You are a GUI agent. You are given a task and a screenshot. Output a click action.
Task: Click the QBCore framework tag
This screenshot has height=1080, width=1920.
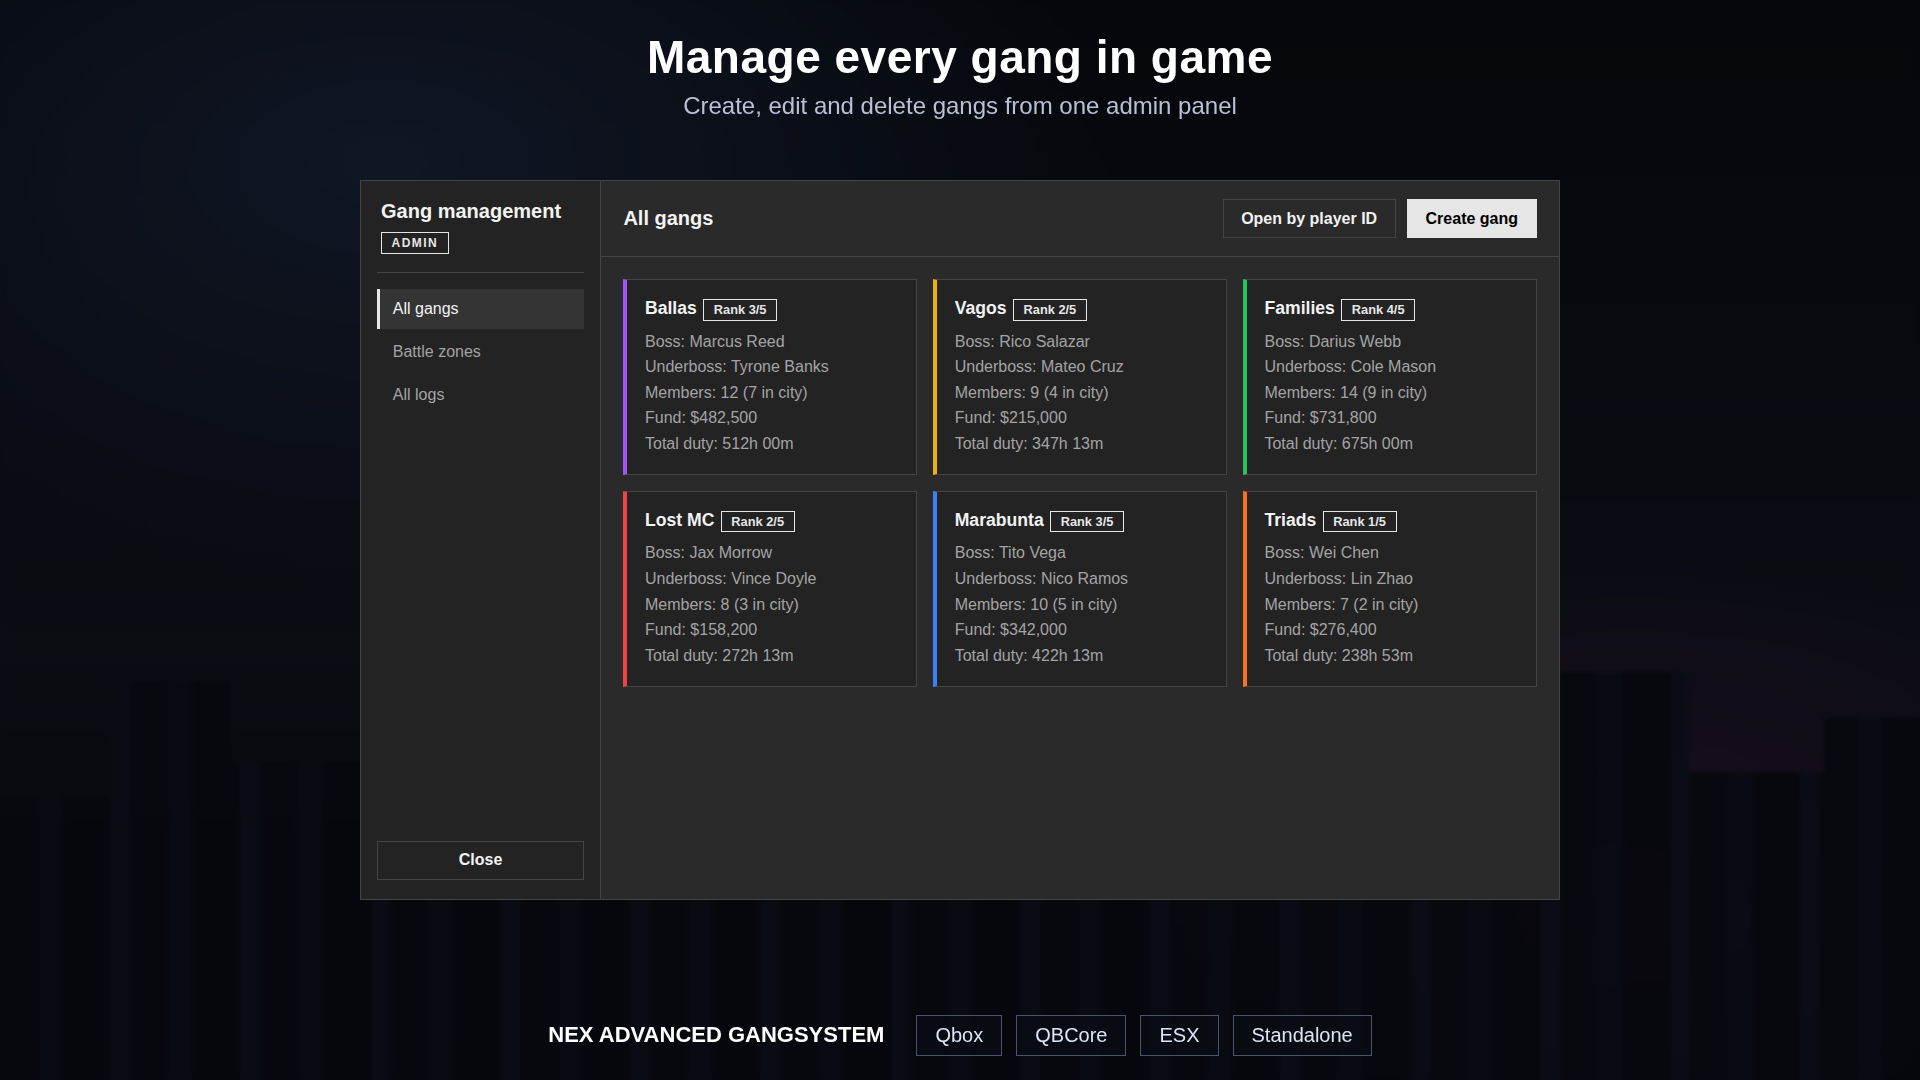point(1071,1036)
